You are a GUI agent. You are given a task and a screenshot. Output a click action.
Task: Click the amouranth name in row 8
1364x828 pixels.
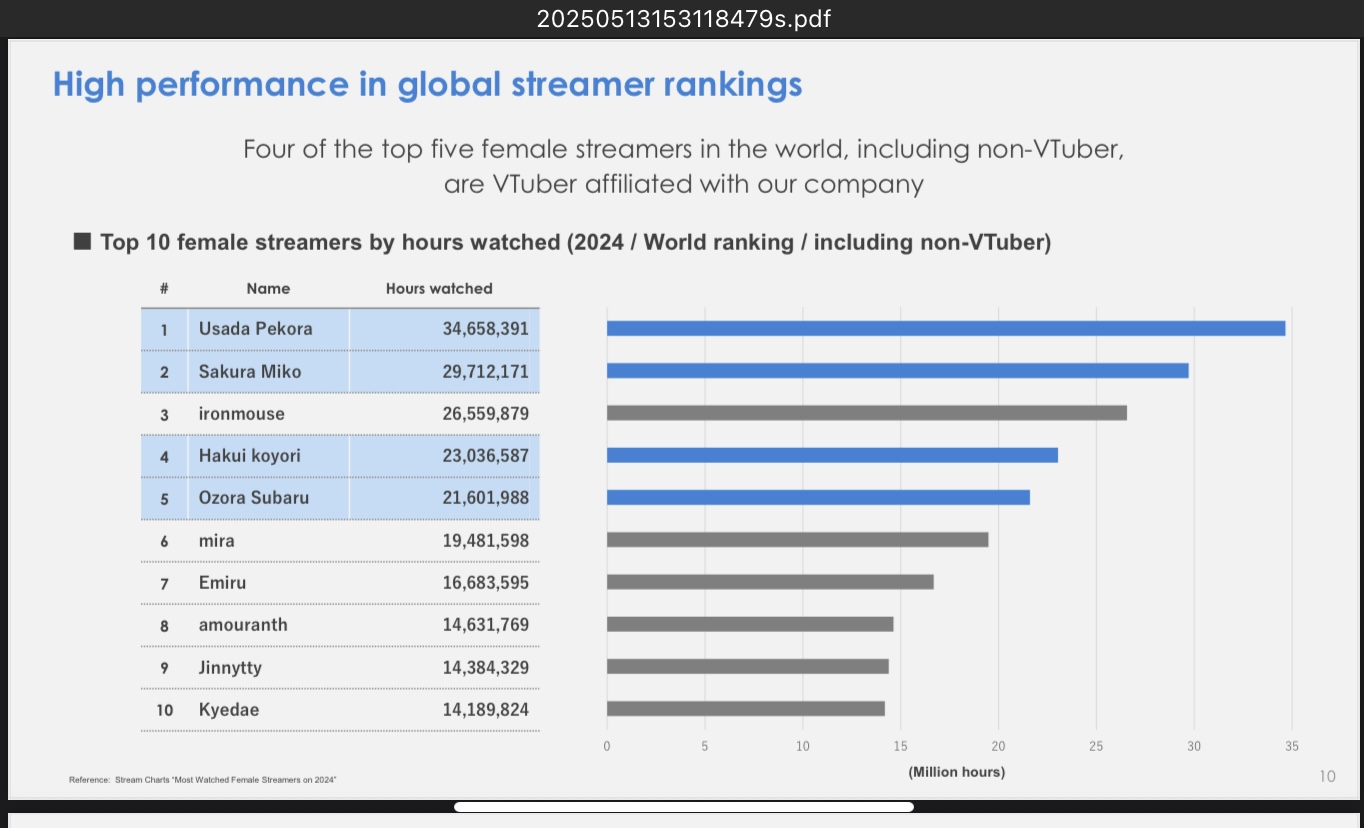[243, 625]
